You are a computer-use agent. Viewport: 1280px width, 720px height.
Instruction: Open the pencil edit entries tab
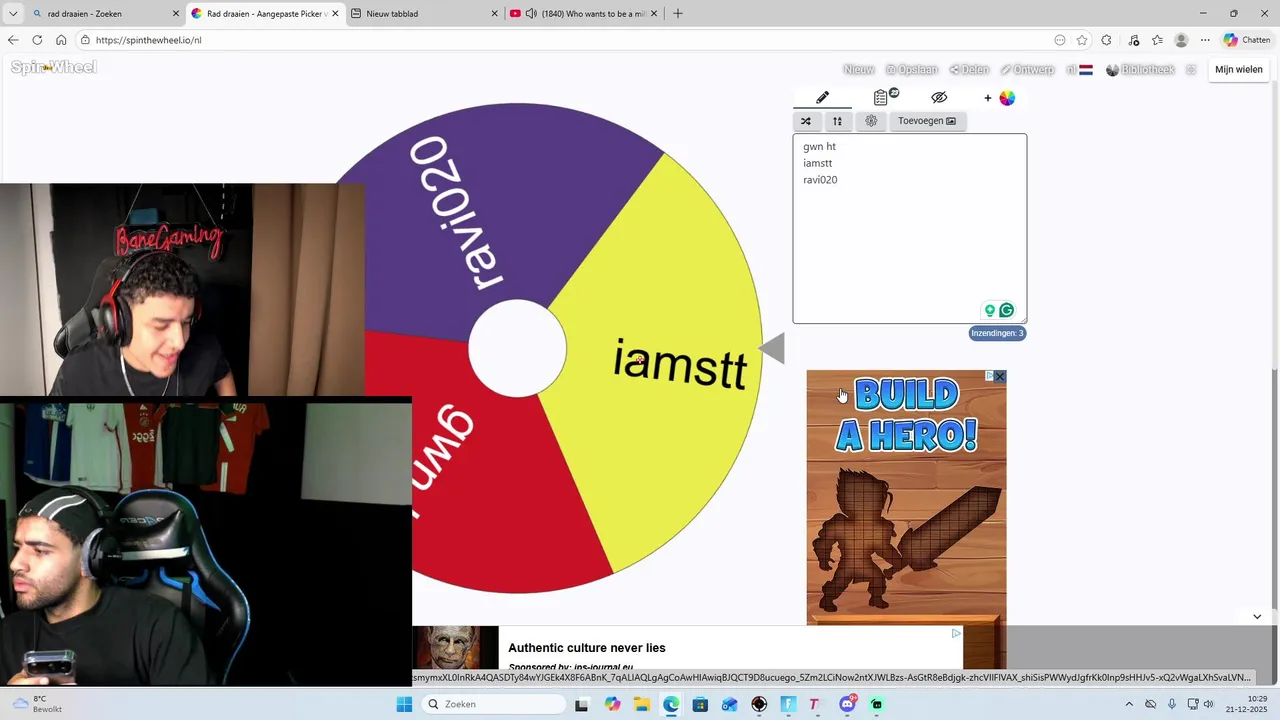[822, 97]
